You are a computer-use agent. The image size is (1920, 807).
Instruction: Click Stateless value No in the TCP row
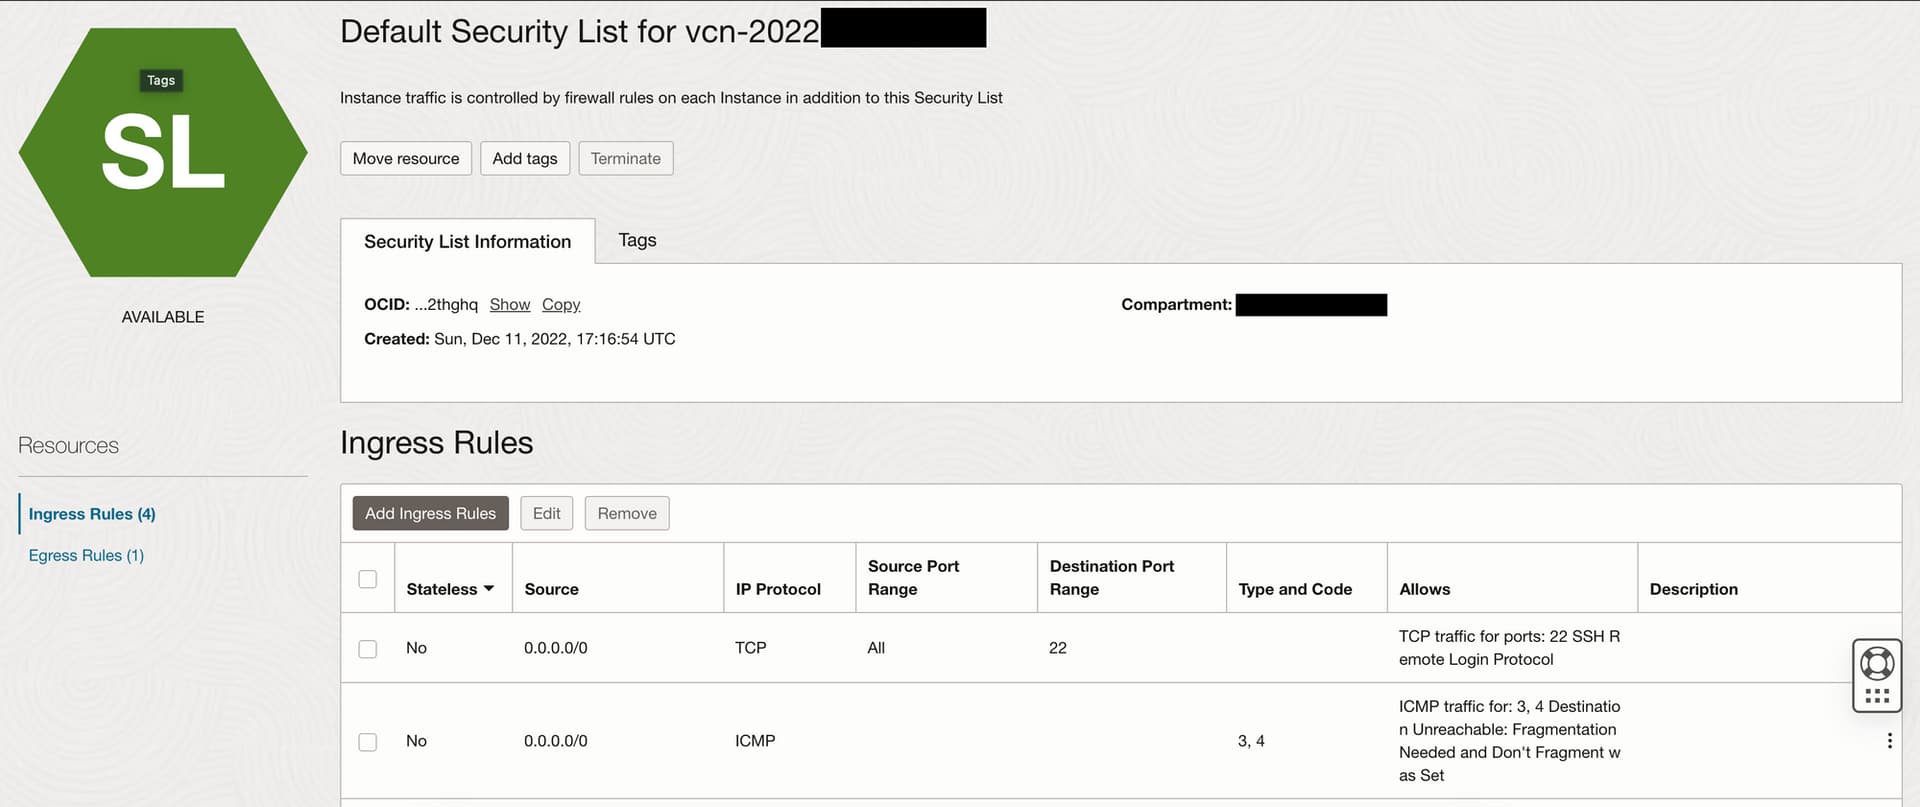416,648
